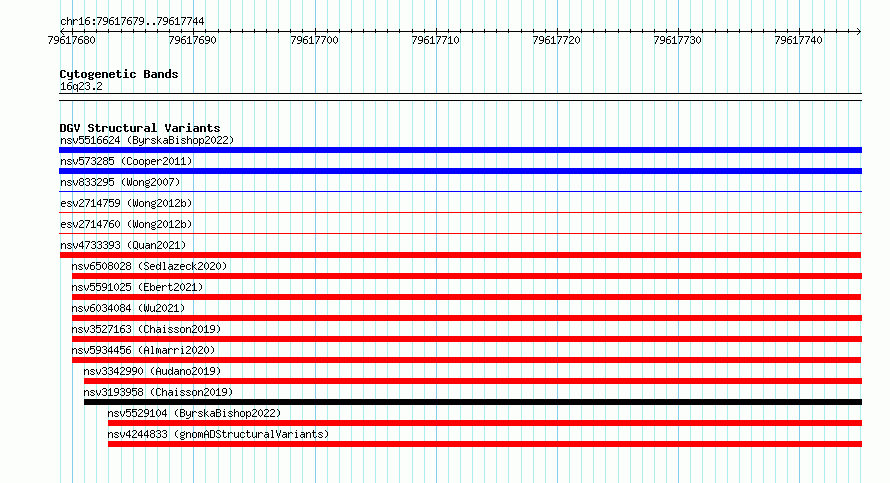Click nsv5934456 (Almarri2020) label
The height and width of the screenshot is (483, 890).
144,350
